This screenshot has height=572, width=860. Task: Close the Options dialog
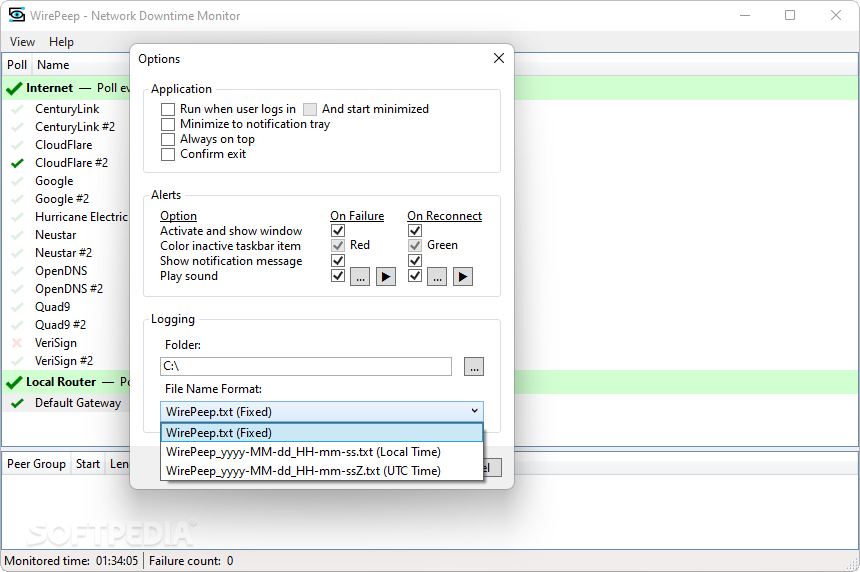pos(499,58)
